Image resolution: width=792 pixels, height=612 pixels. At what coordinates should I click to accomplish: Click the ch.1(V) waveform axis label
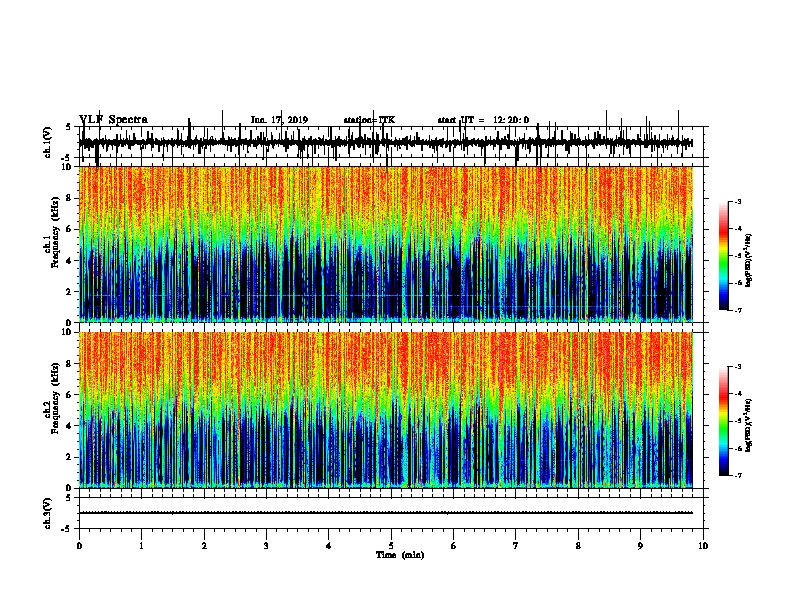click(48, 142)
